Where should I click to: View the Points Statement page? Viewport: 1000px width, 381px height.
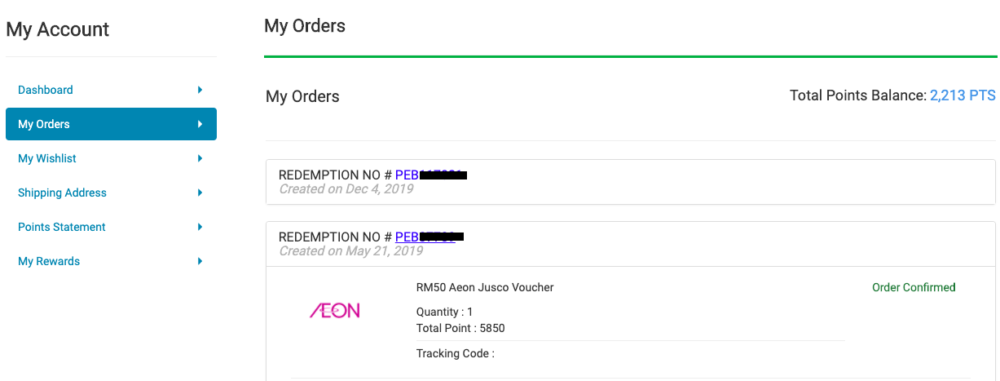111,227
